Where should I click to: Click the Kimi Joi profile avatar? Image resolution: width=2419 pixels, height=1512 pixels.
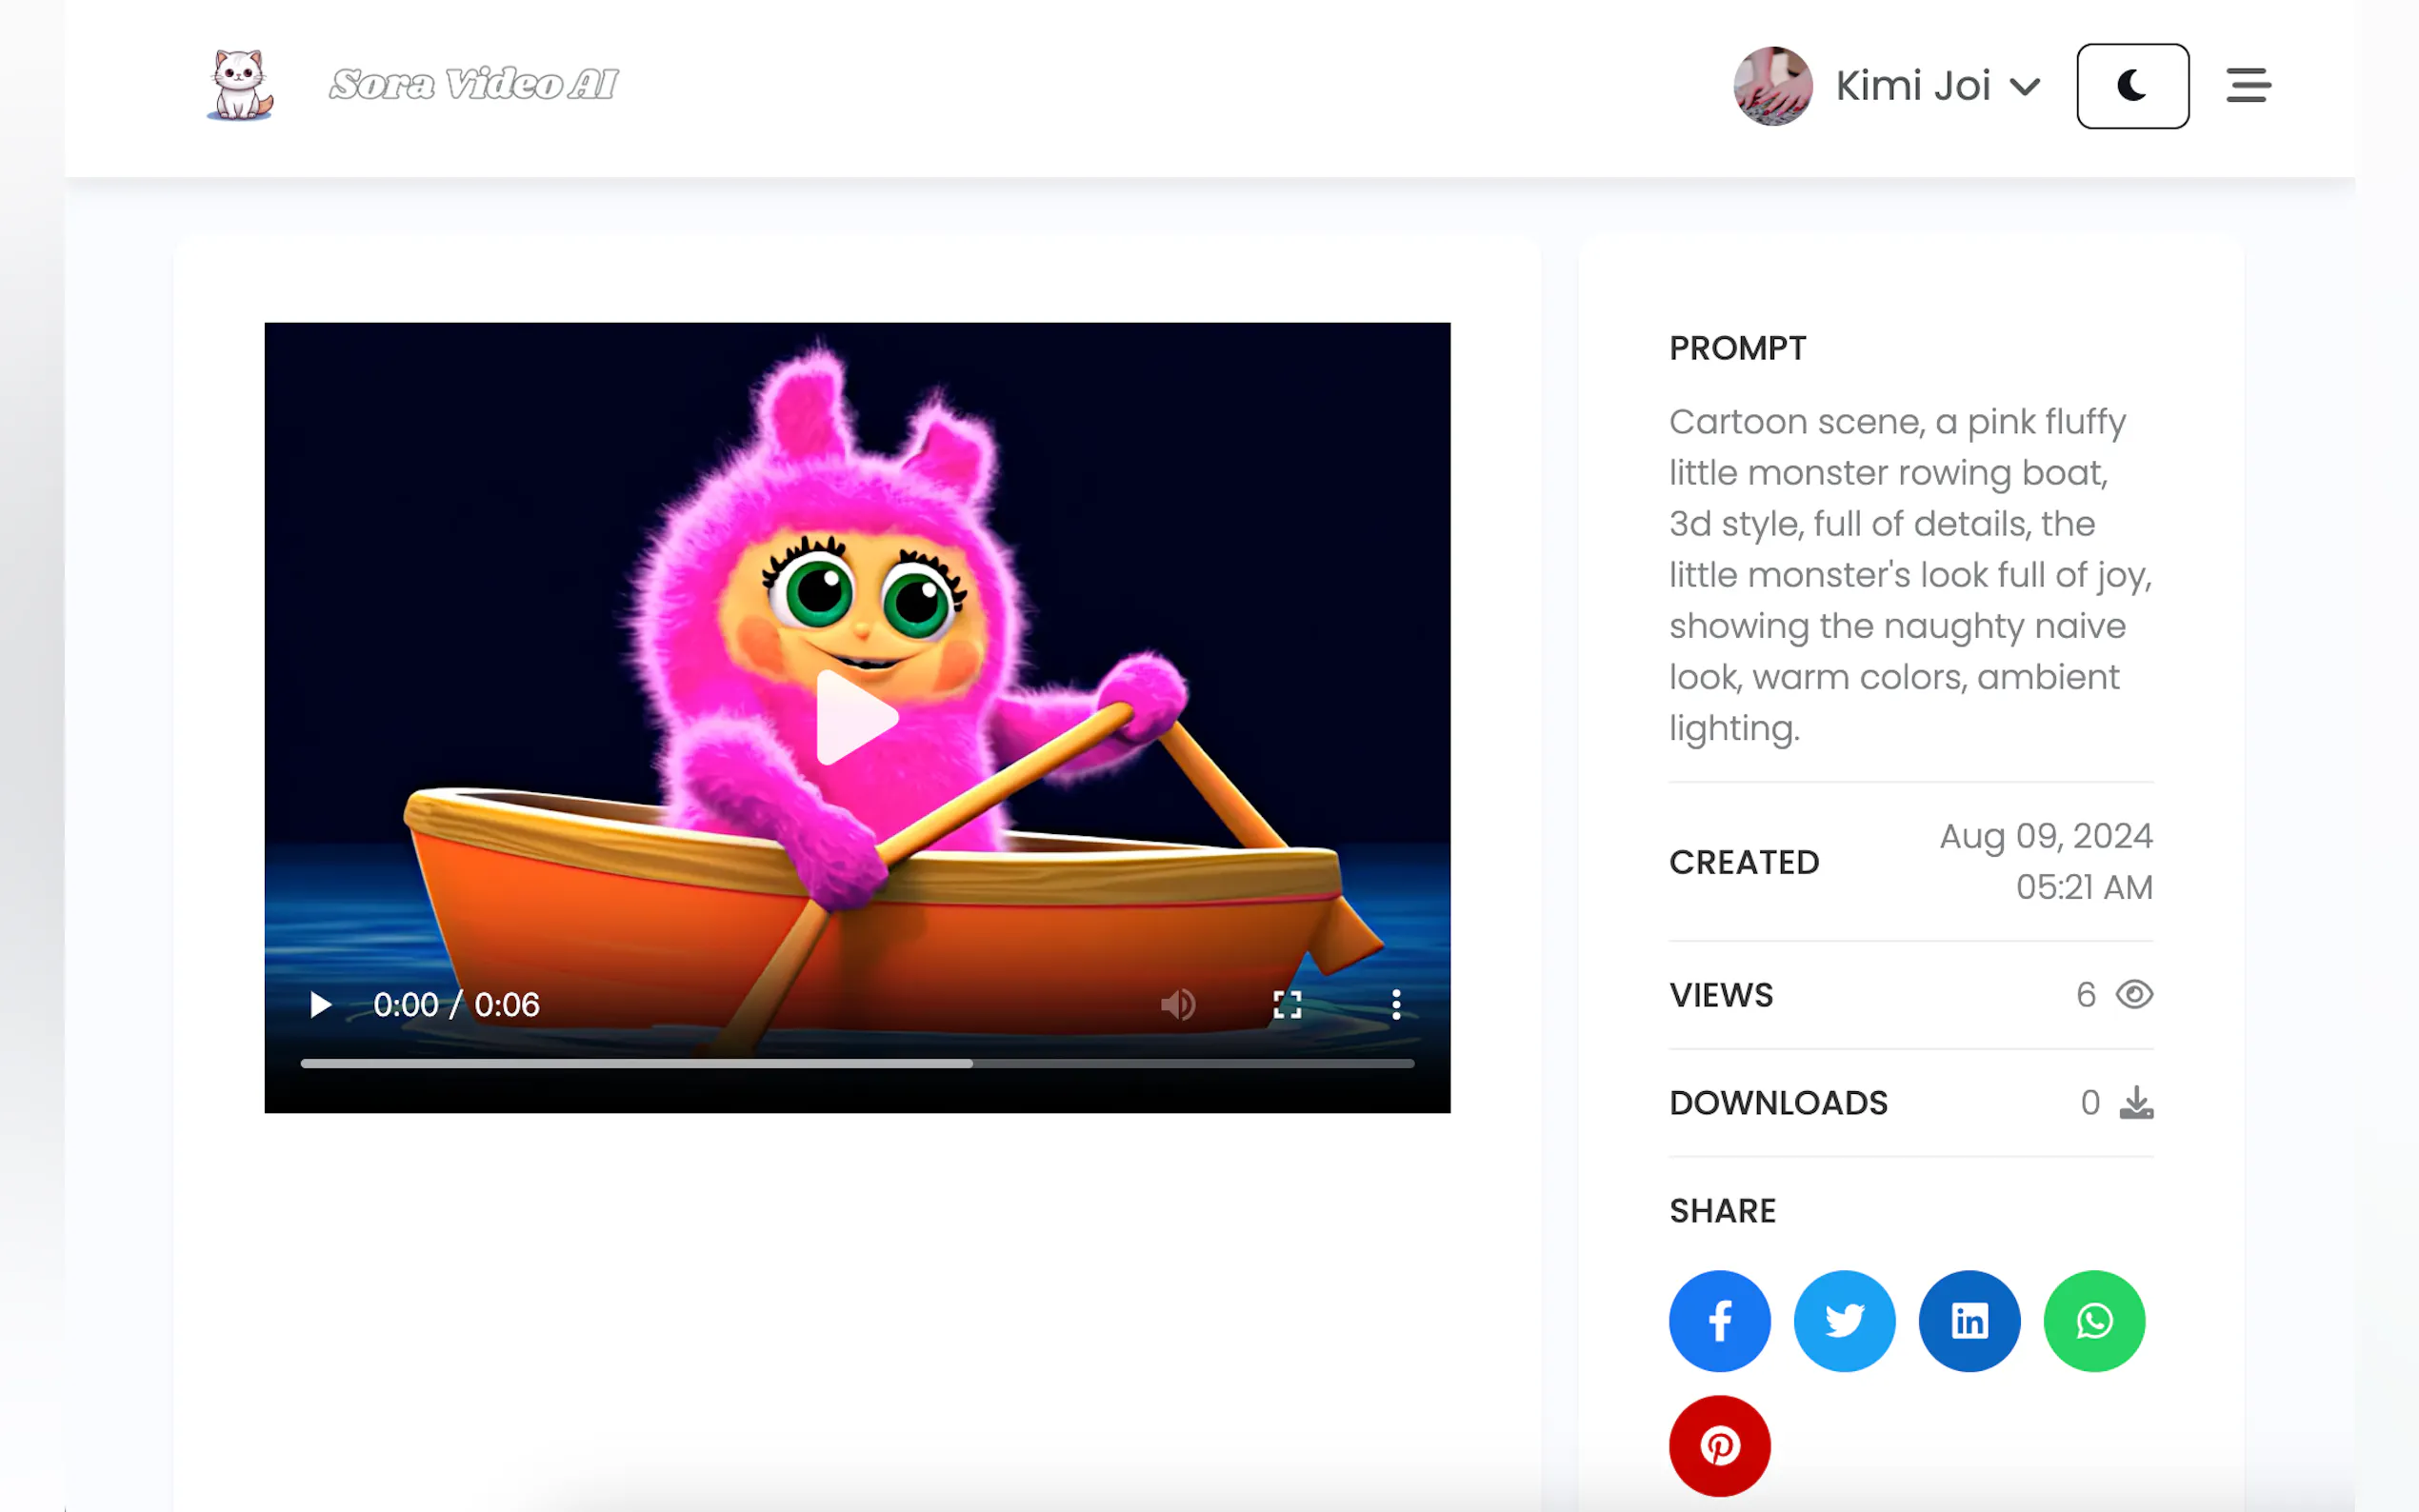coord(1772,86)
